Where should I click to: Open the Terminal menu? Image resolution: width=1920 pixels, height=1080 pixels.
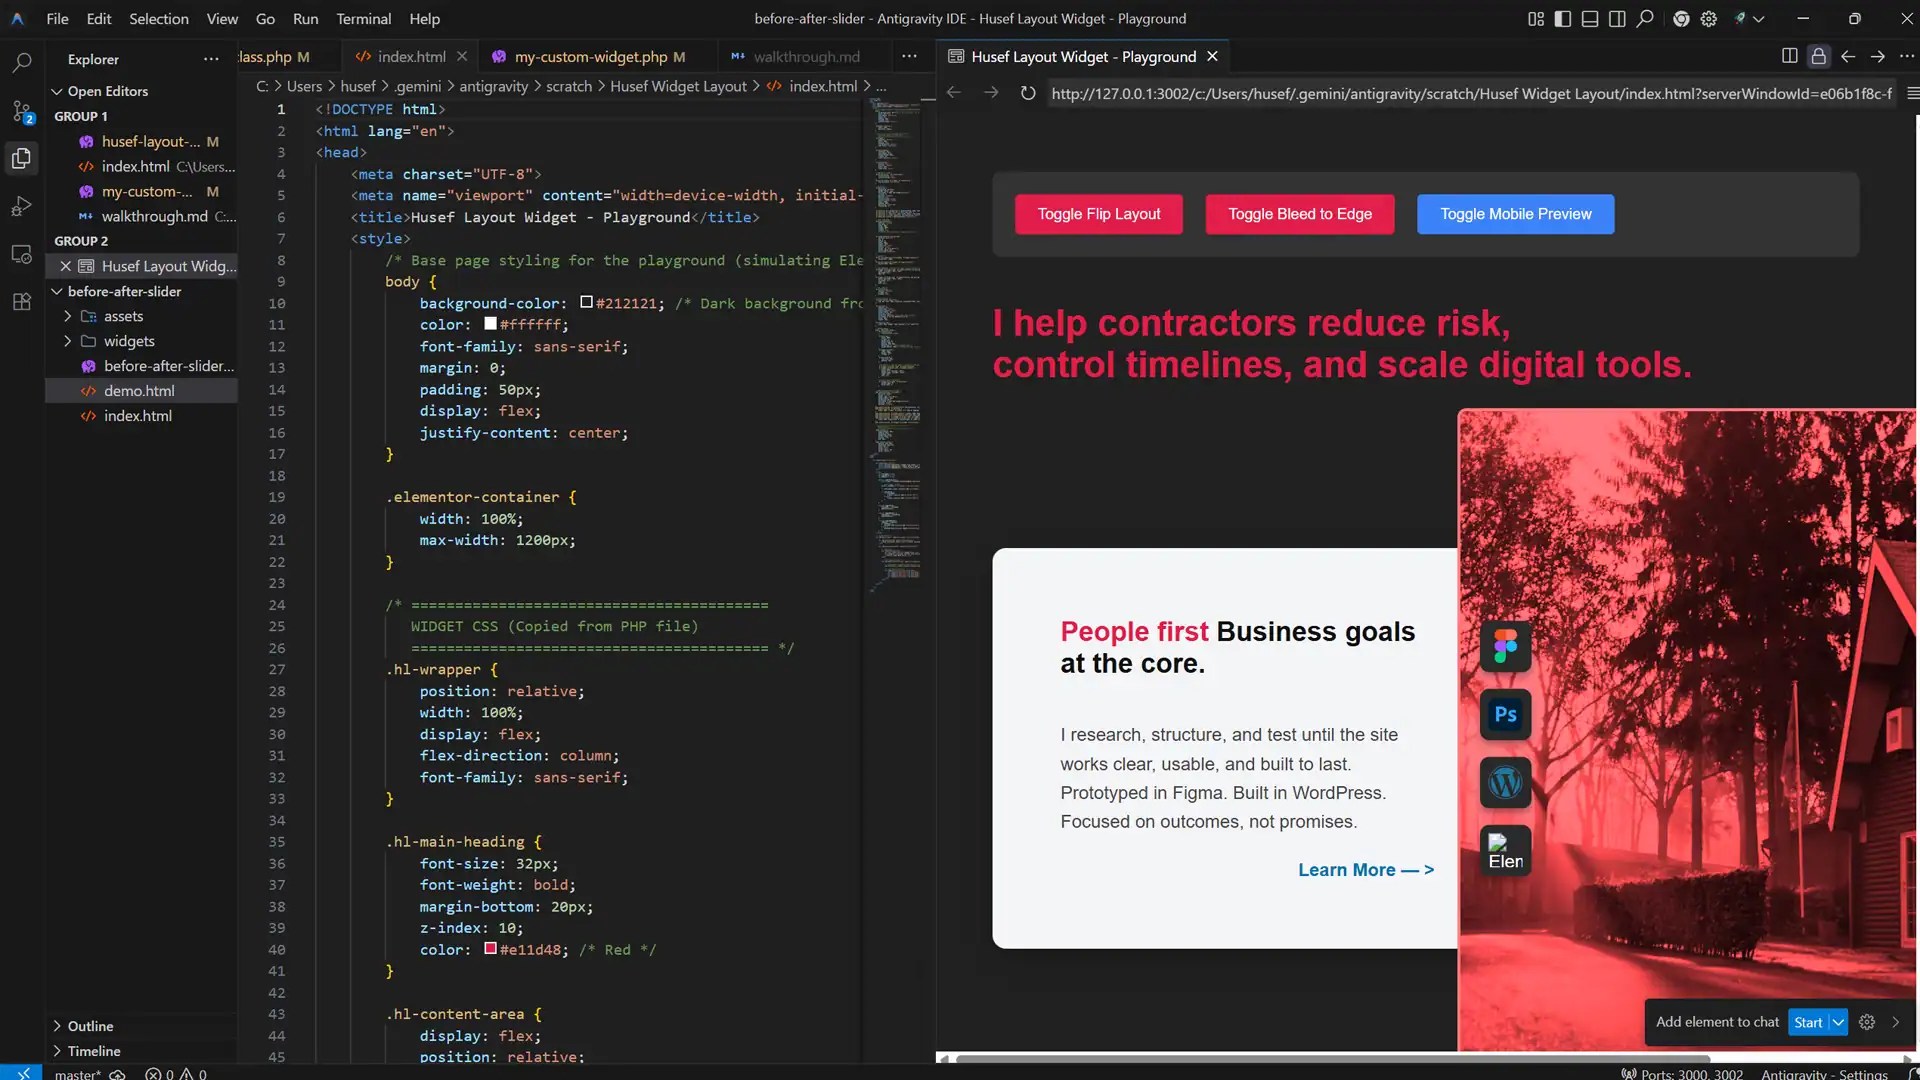pos(363,18)
